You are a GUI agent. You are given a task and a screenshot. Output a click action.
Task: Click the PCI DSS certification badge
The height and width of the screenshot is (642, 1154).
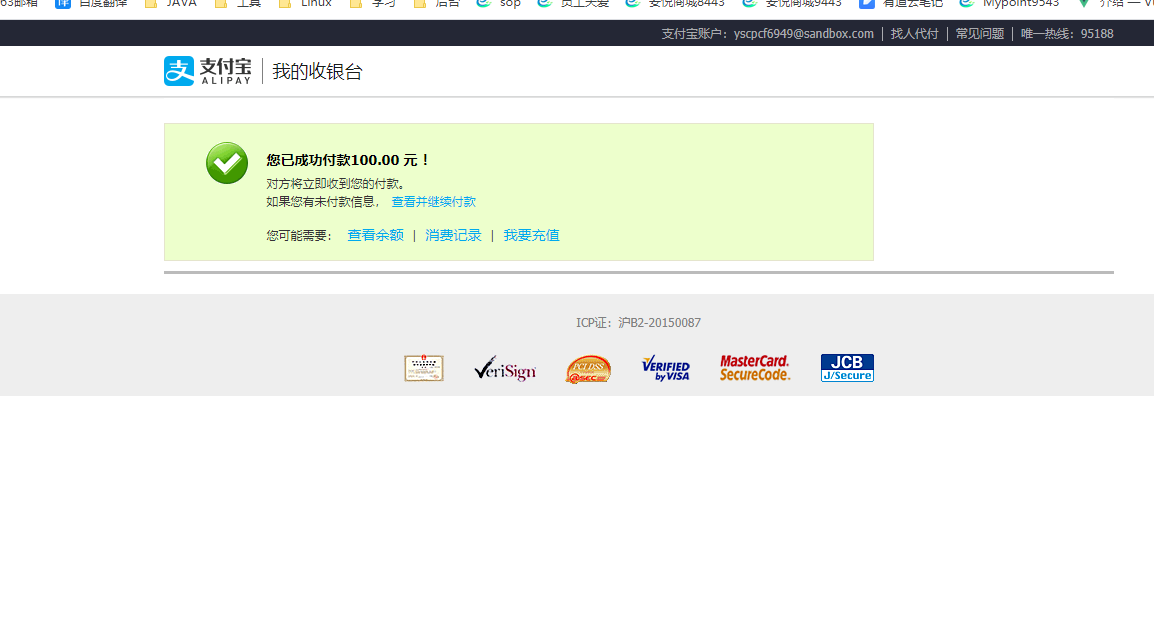[x=588, y=367]
